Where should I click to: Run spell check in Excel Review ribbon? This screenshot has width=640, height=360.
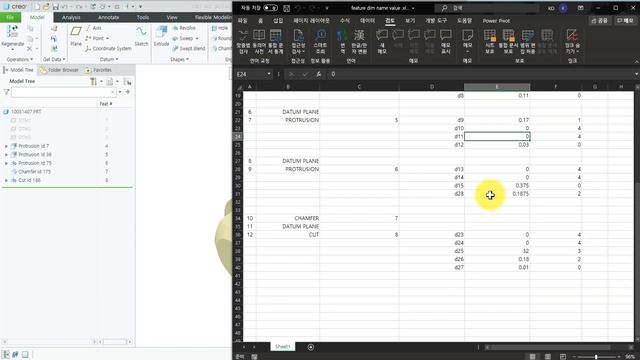pyautogui.click(x=243, y=42)
